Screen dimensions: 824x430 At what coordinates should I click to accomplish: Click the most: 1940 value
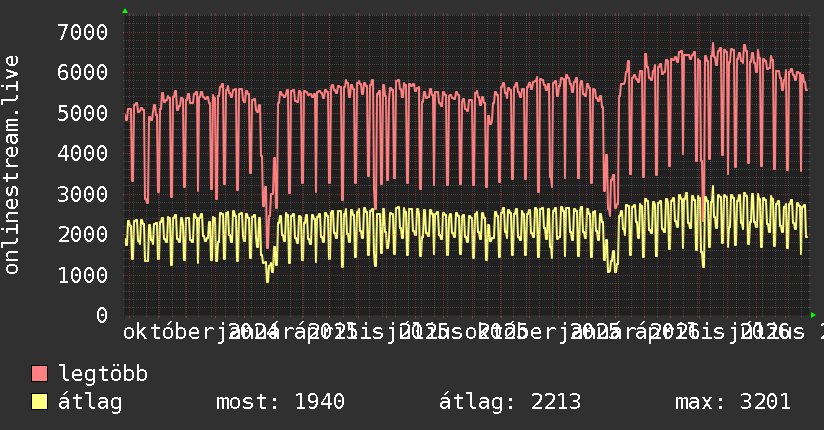point(280,402)
